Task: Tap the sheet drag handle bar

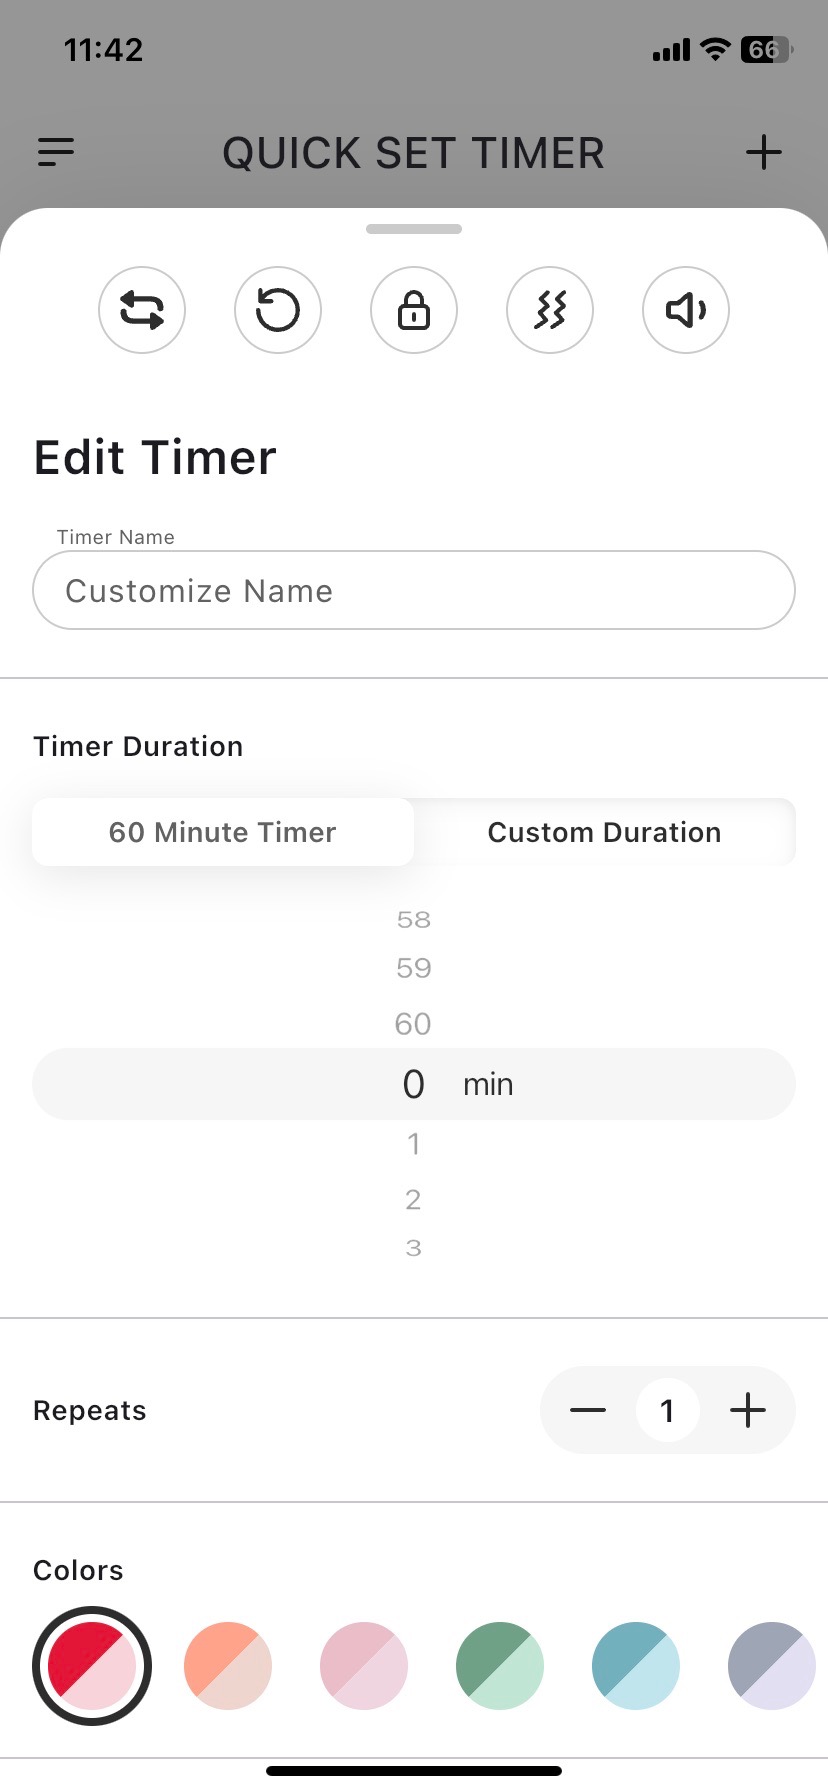Action: click(x=414, y=229)
